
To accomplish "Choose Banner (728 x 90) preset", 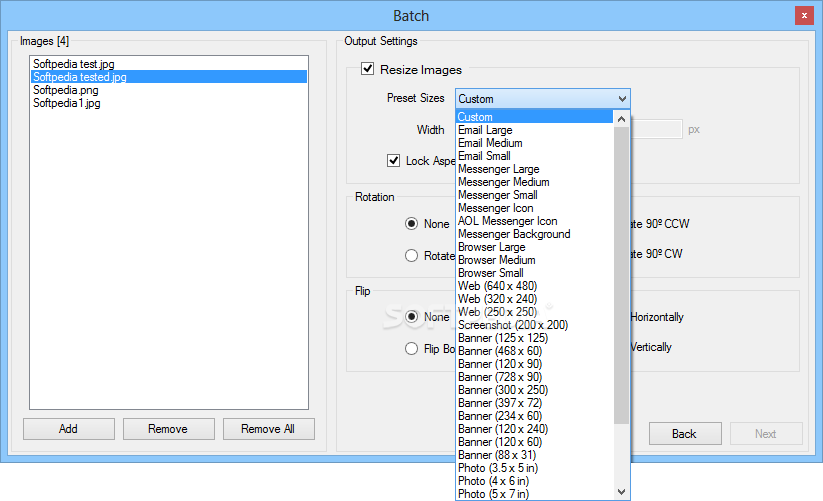I will (x=534, y=377).
